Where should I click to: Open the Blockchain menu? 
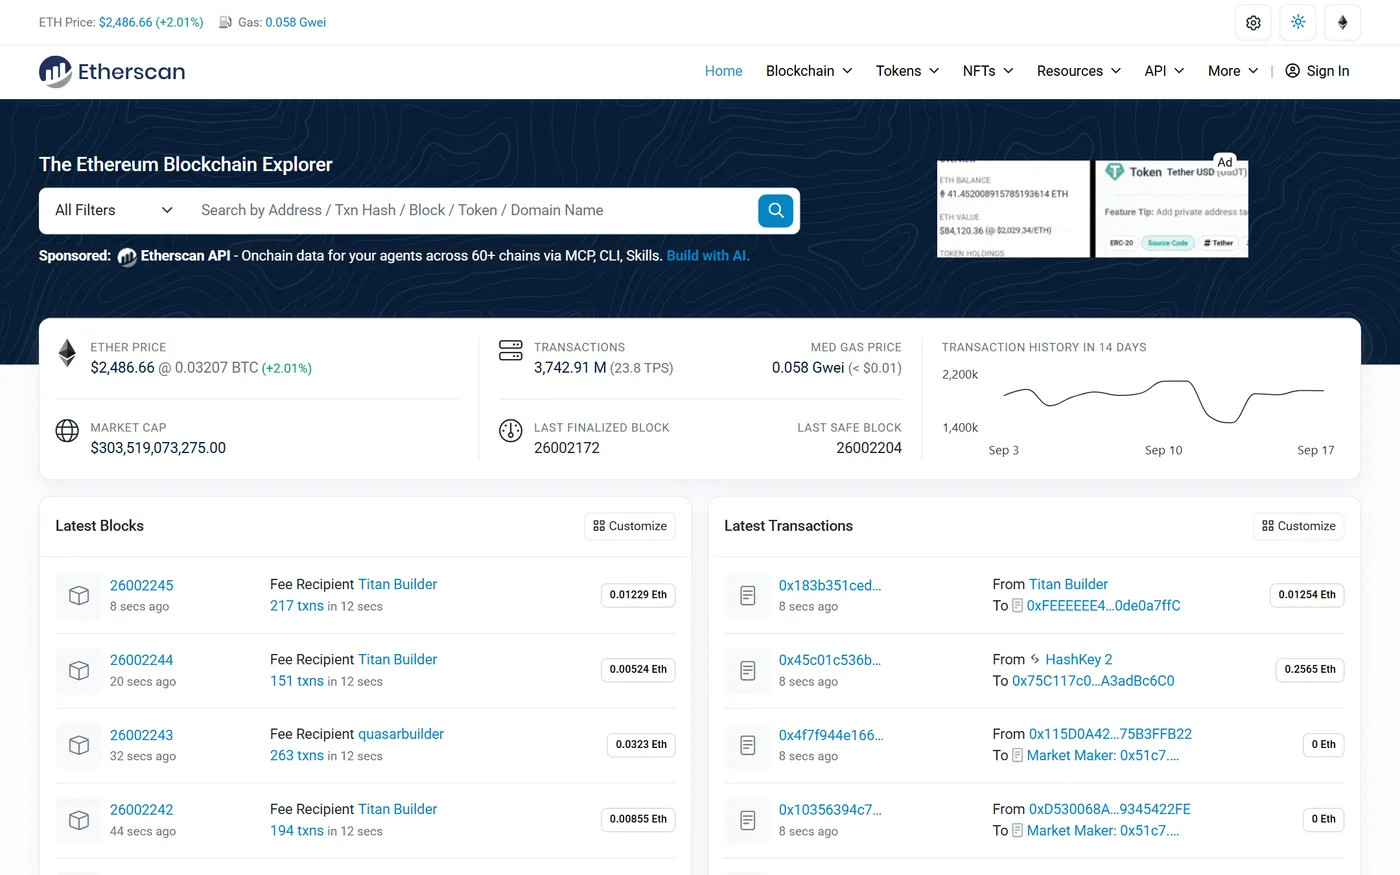tap(809, 71)
